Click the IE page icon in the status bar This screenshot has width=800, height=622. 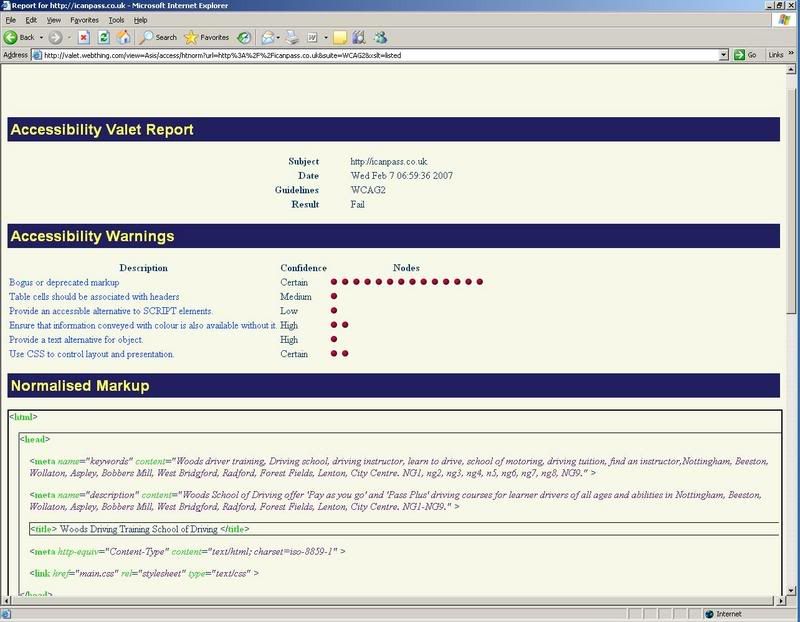coord(6,614)
